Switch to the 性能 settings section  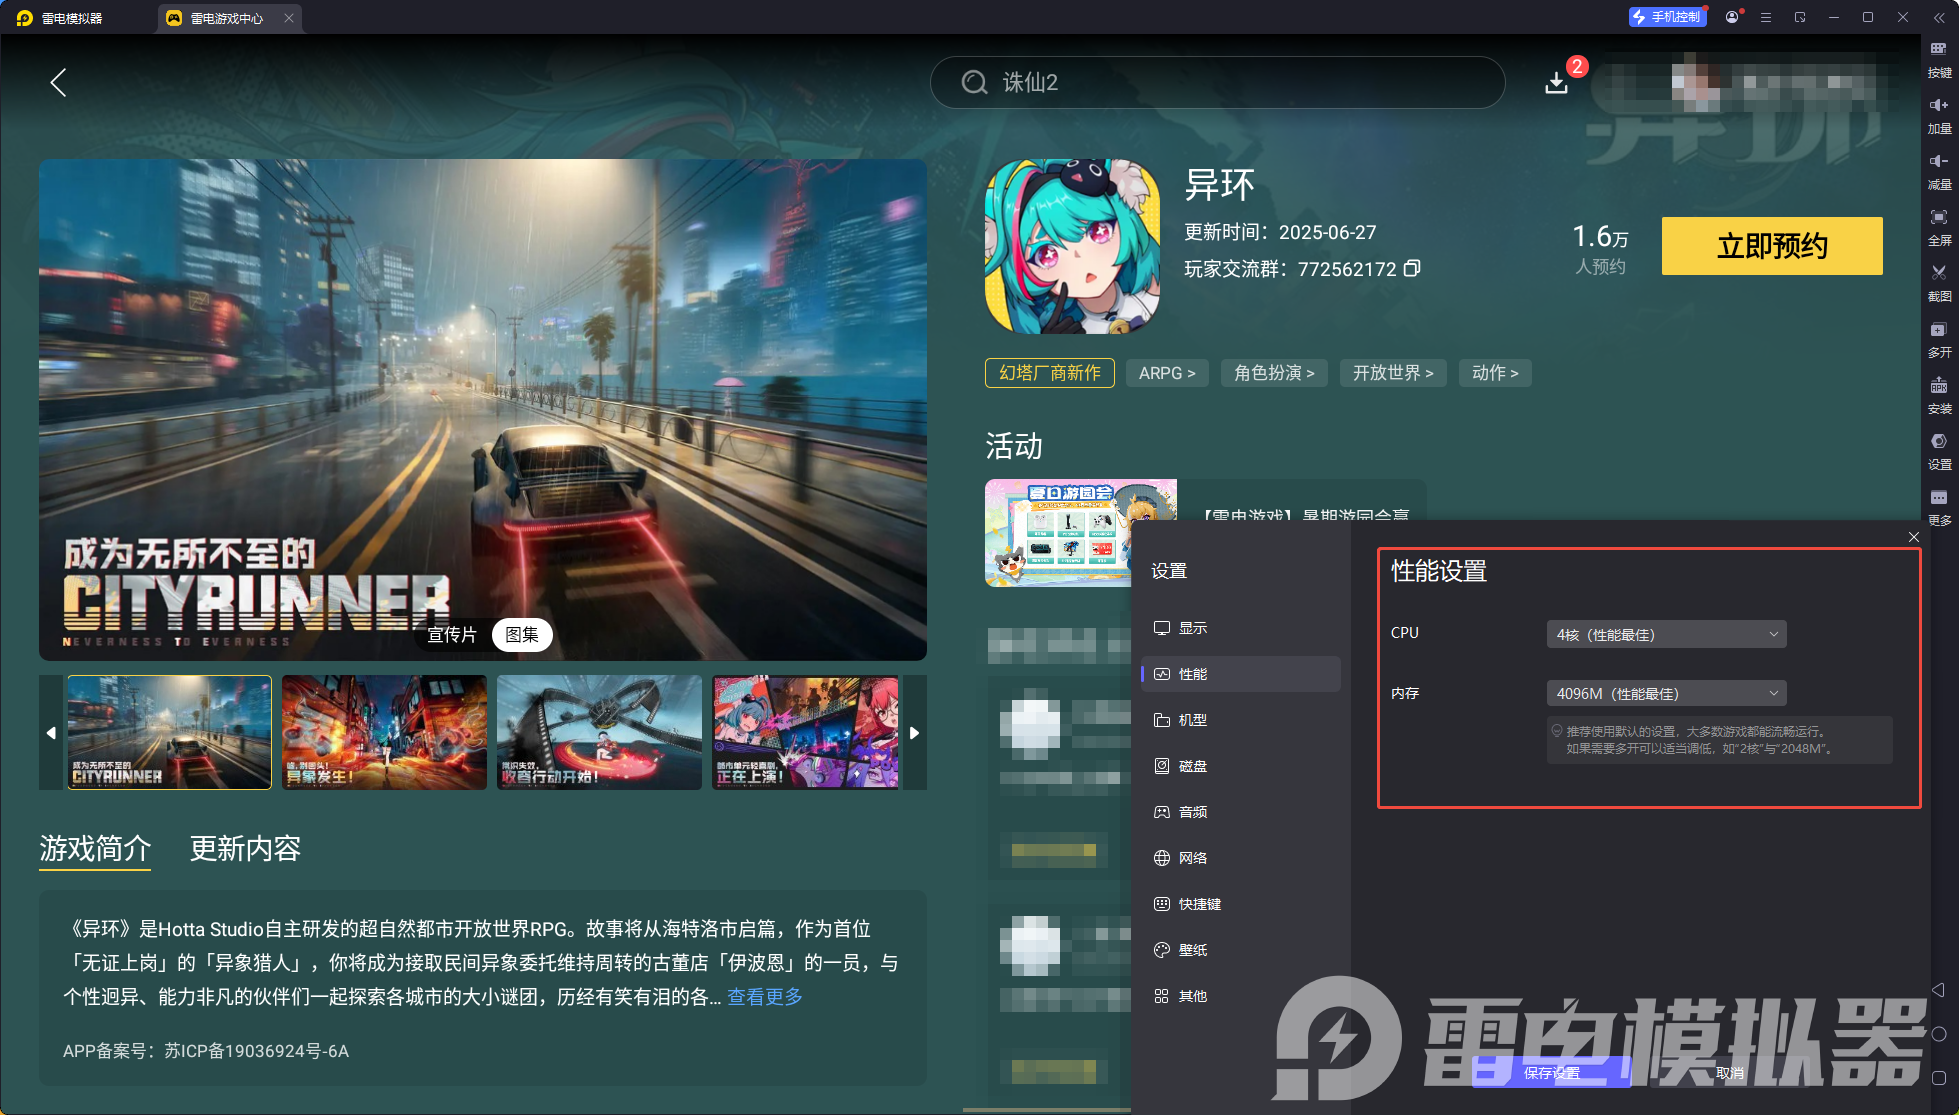click(1240, 673)
